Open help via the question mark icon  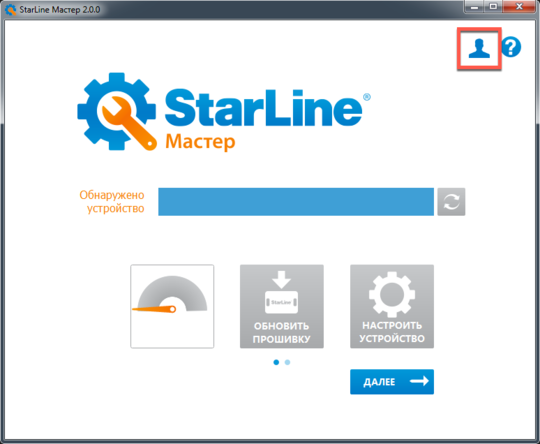point(511,47)
